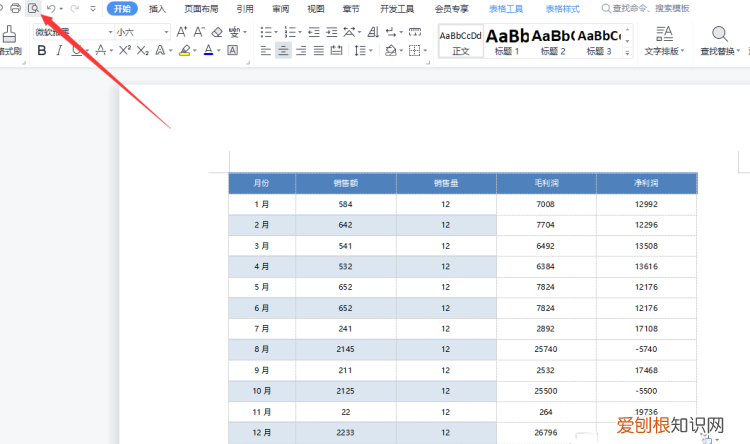The height and width of the screenshot is (444, 750).
Task: Expand the styles gallery list
Action: (x=628, y=50)
